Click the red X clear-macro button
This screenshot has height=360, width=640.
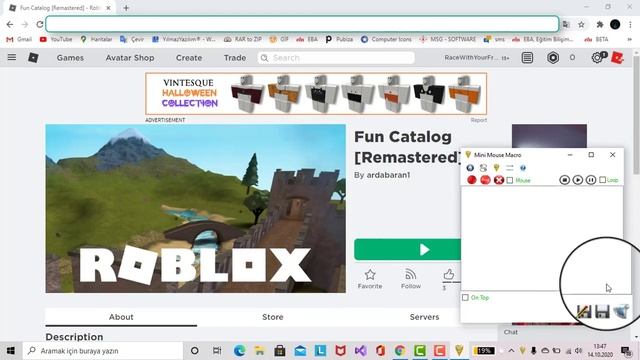tap(499, 180)
